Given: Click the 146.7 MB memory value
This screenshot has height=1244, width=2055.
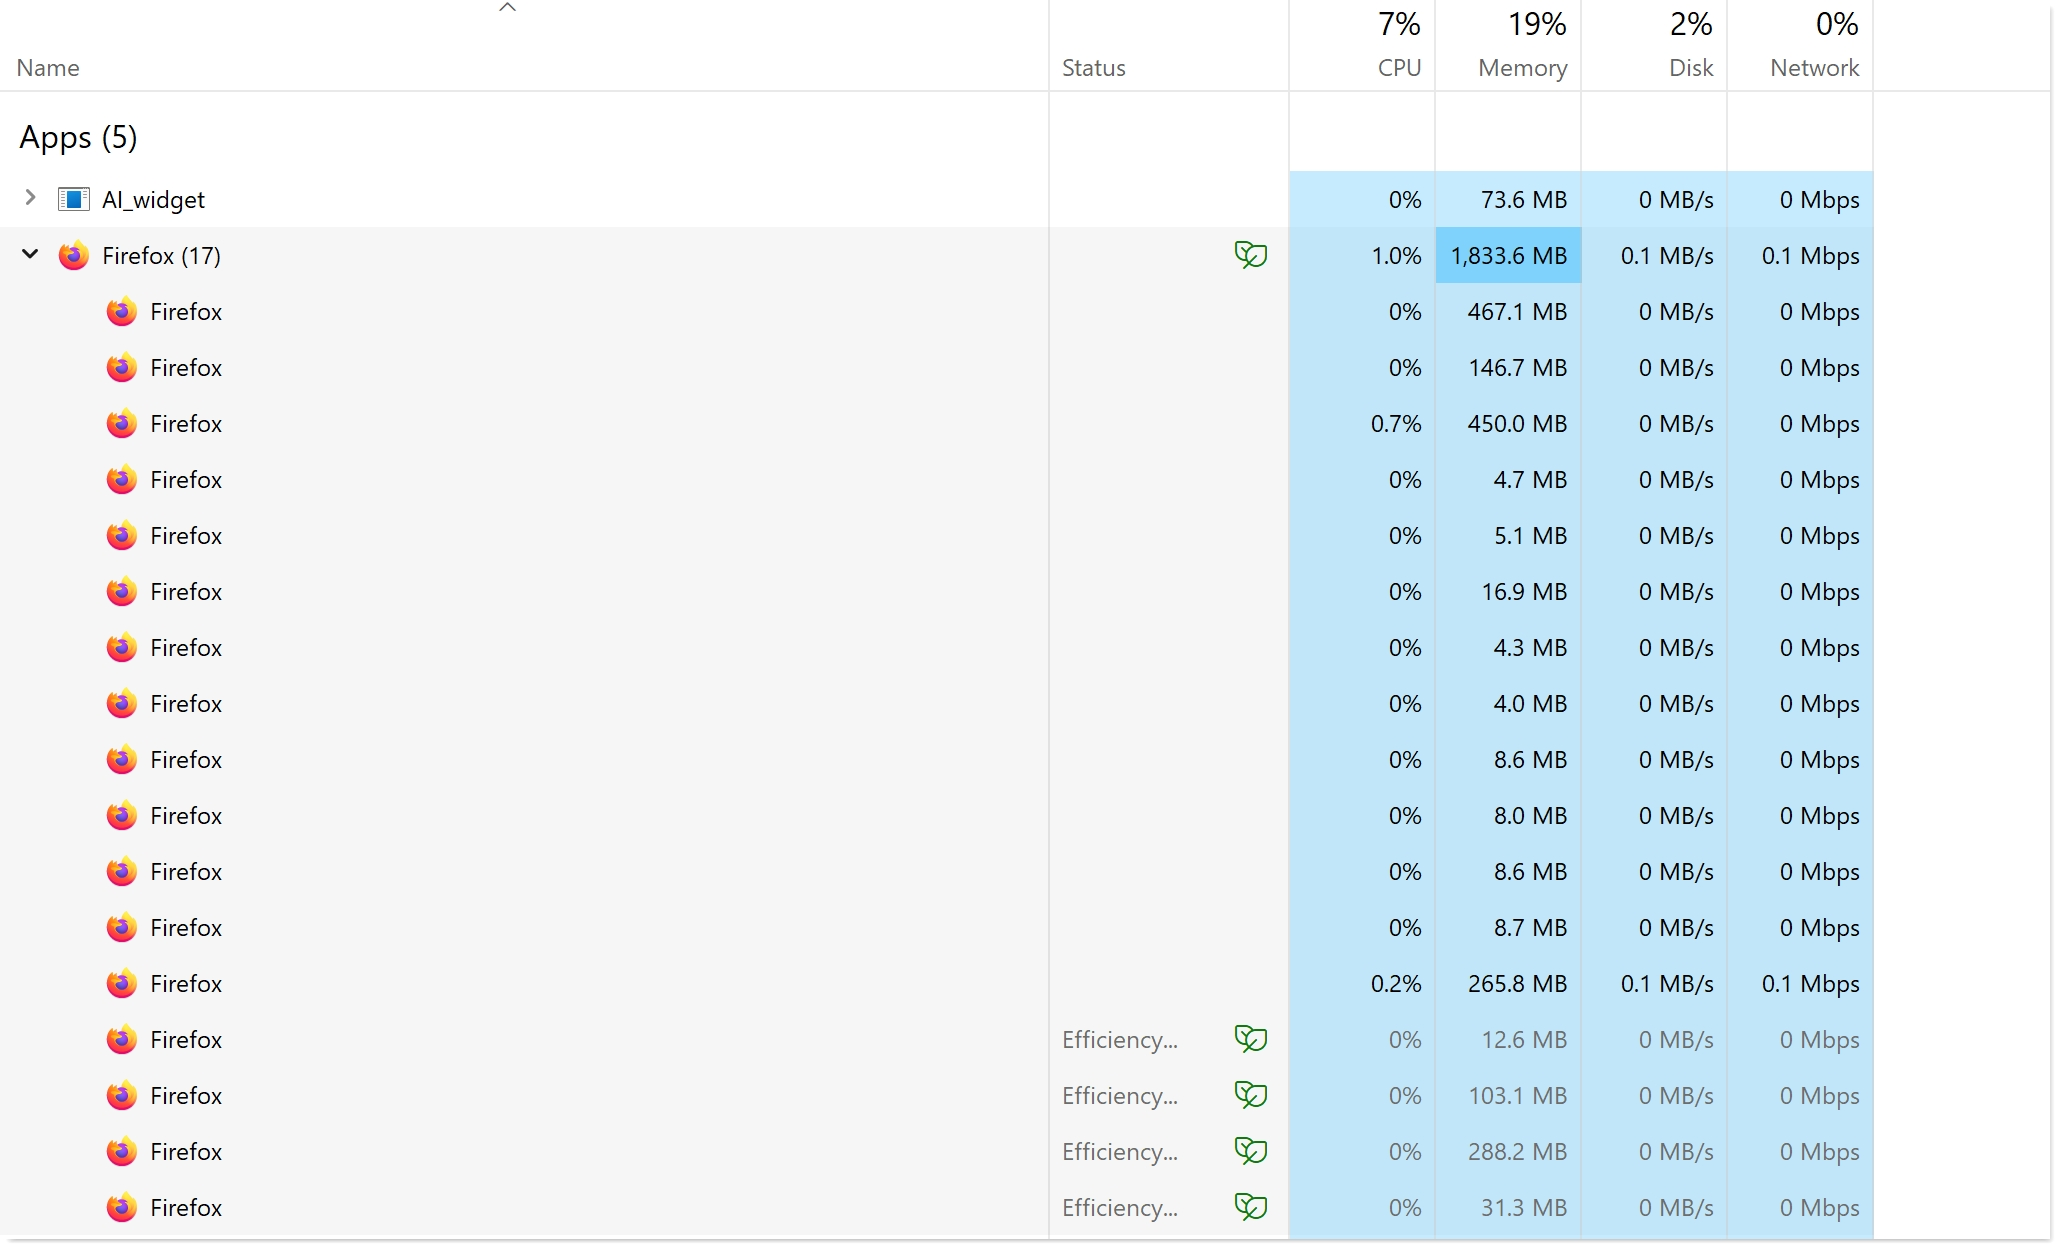Looking at the screenshot, I should click(1517, 368).
